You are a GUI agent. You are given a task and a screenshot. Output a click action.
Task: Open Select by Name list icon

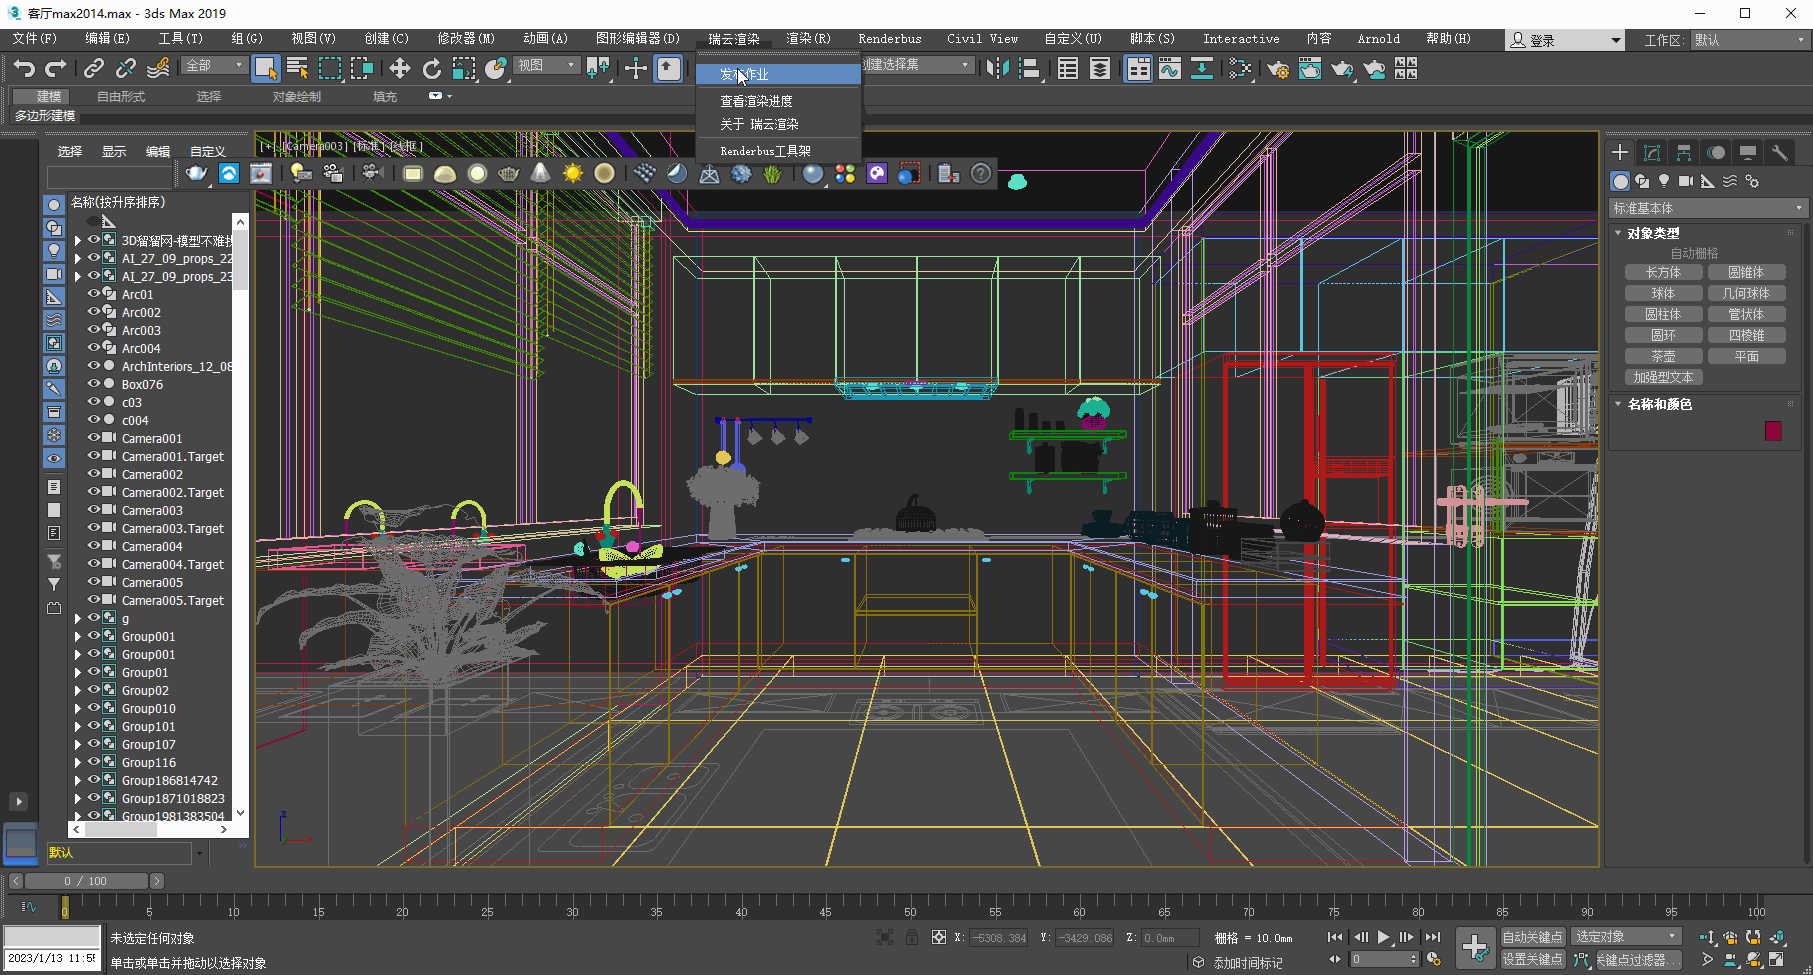(297, 68)
